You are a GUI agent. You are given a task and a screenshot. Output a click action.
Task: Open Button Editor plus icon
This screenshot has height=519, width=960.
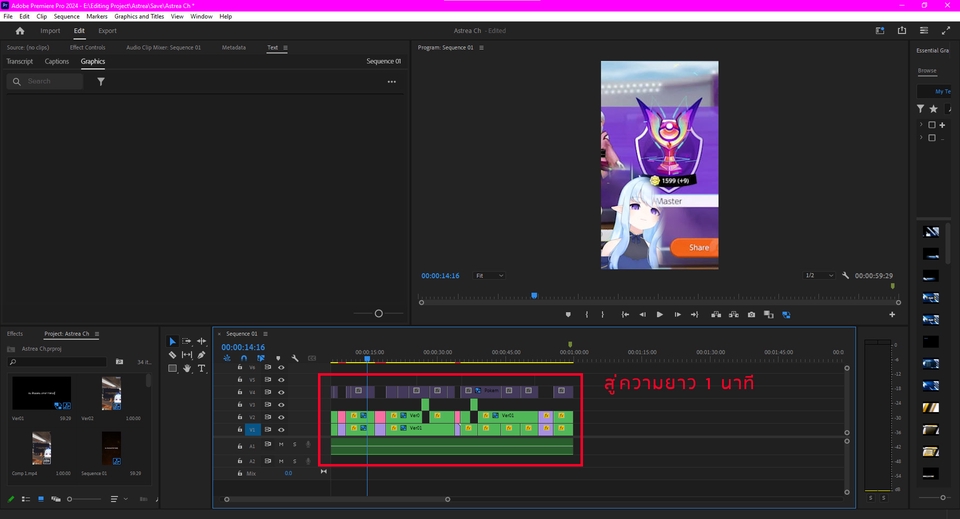pos(892,315)
